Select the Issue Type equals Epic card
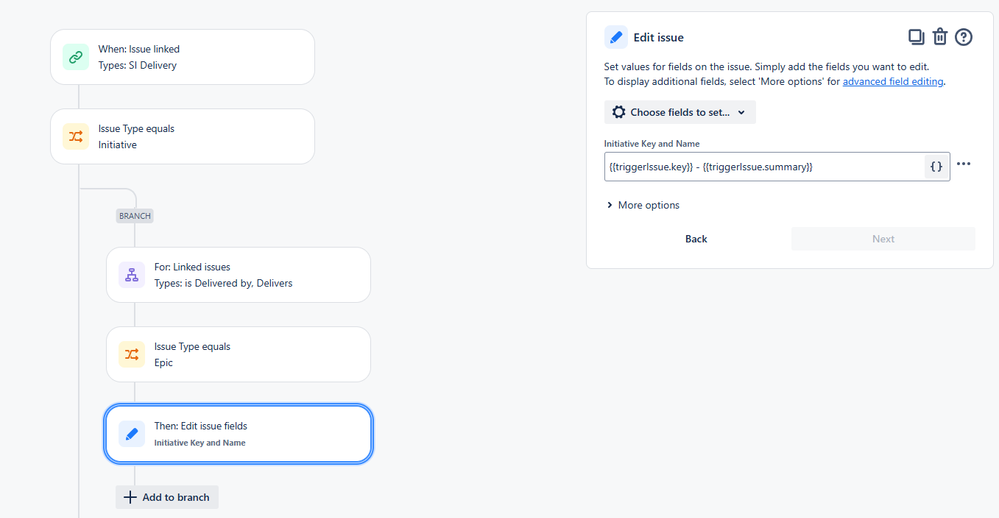 (x=238, y=354)
